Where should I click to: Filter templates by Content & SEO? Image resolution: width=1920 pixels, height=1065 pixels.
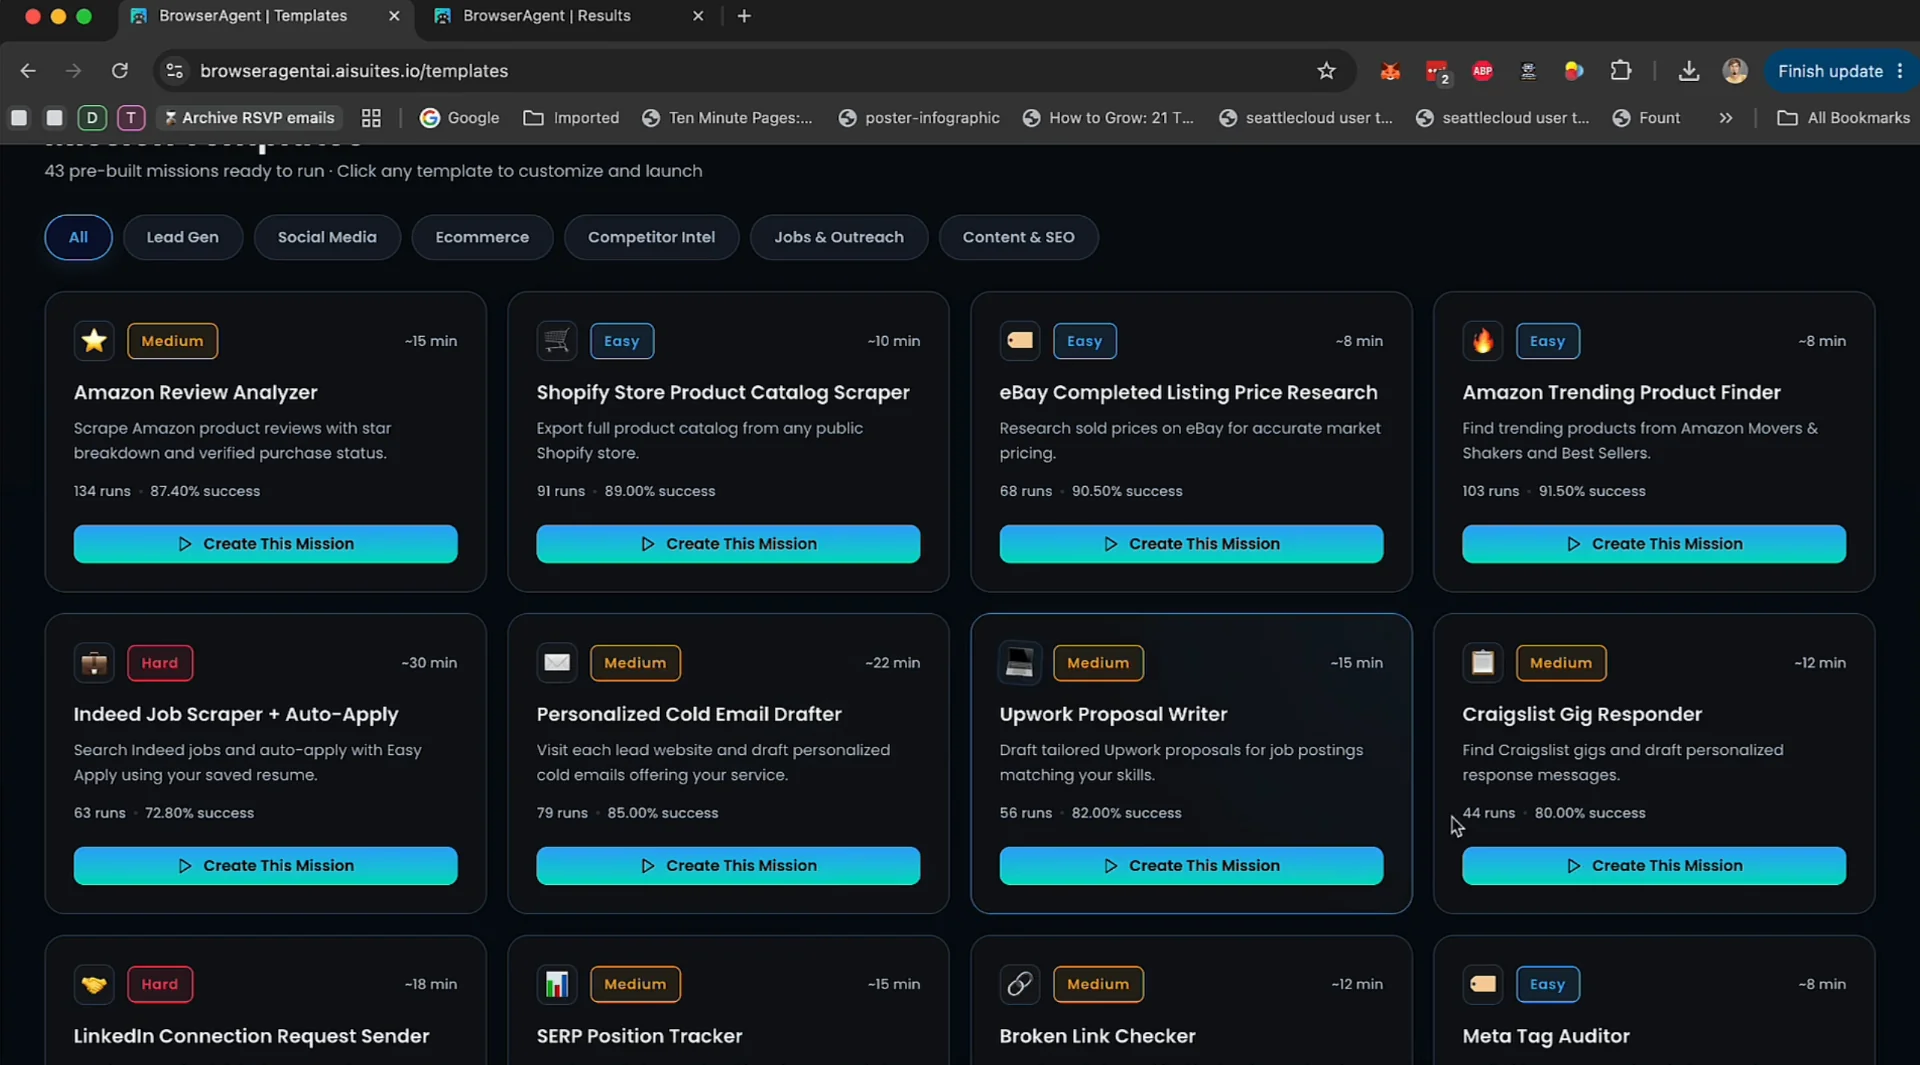1018,237
